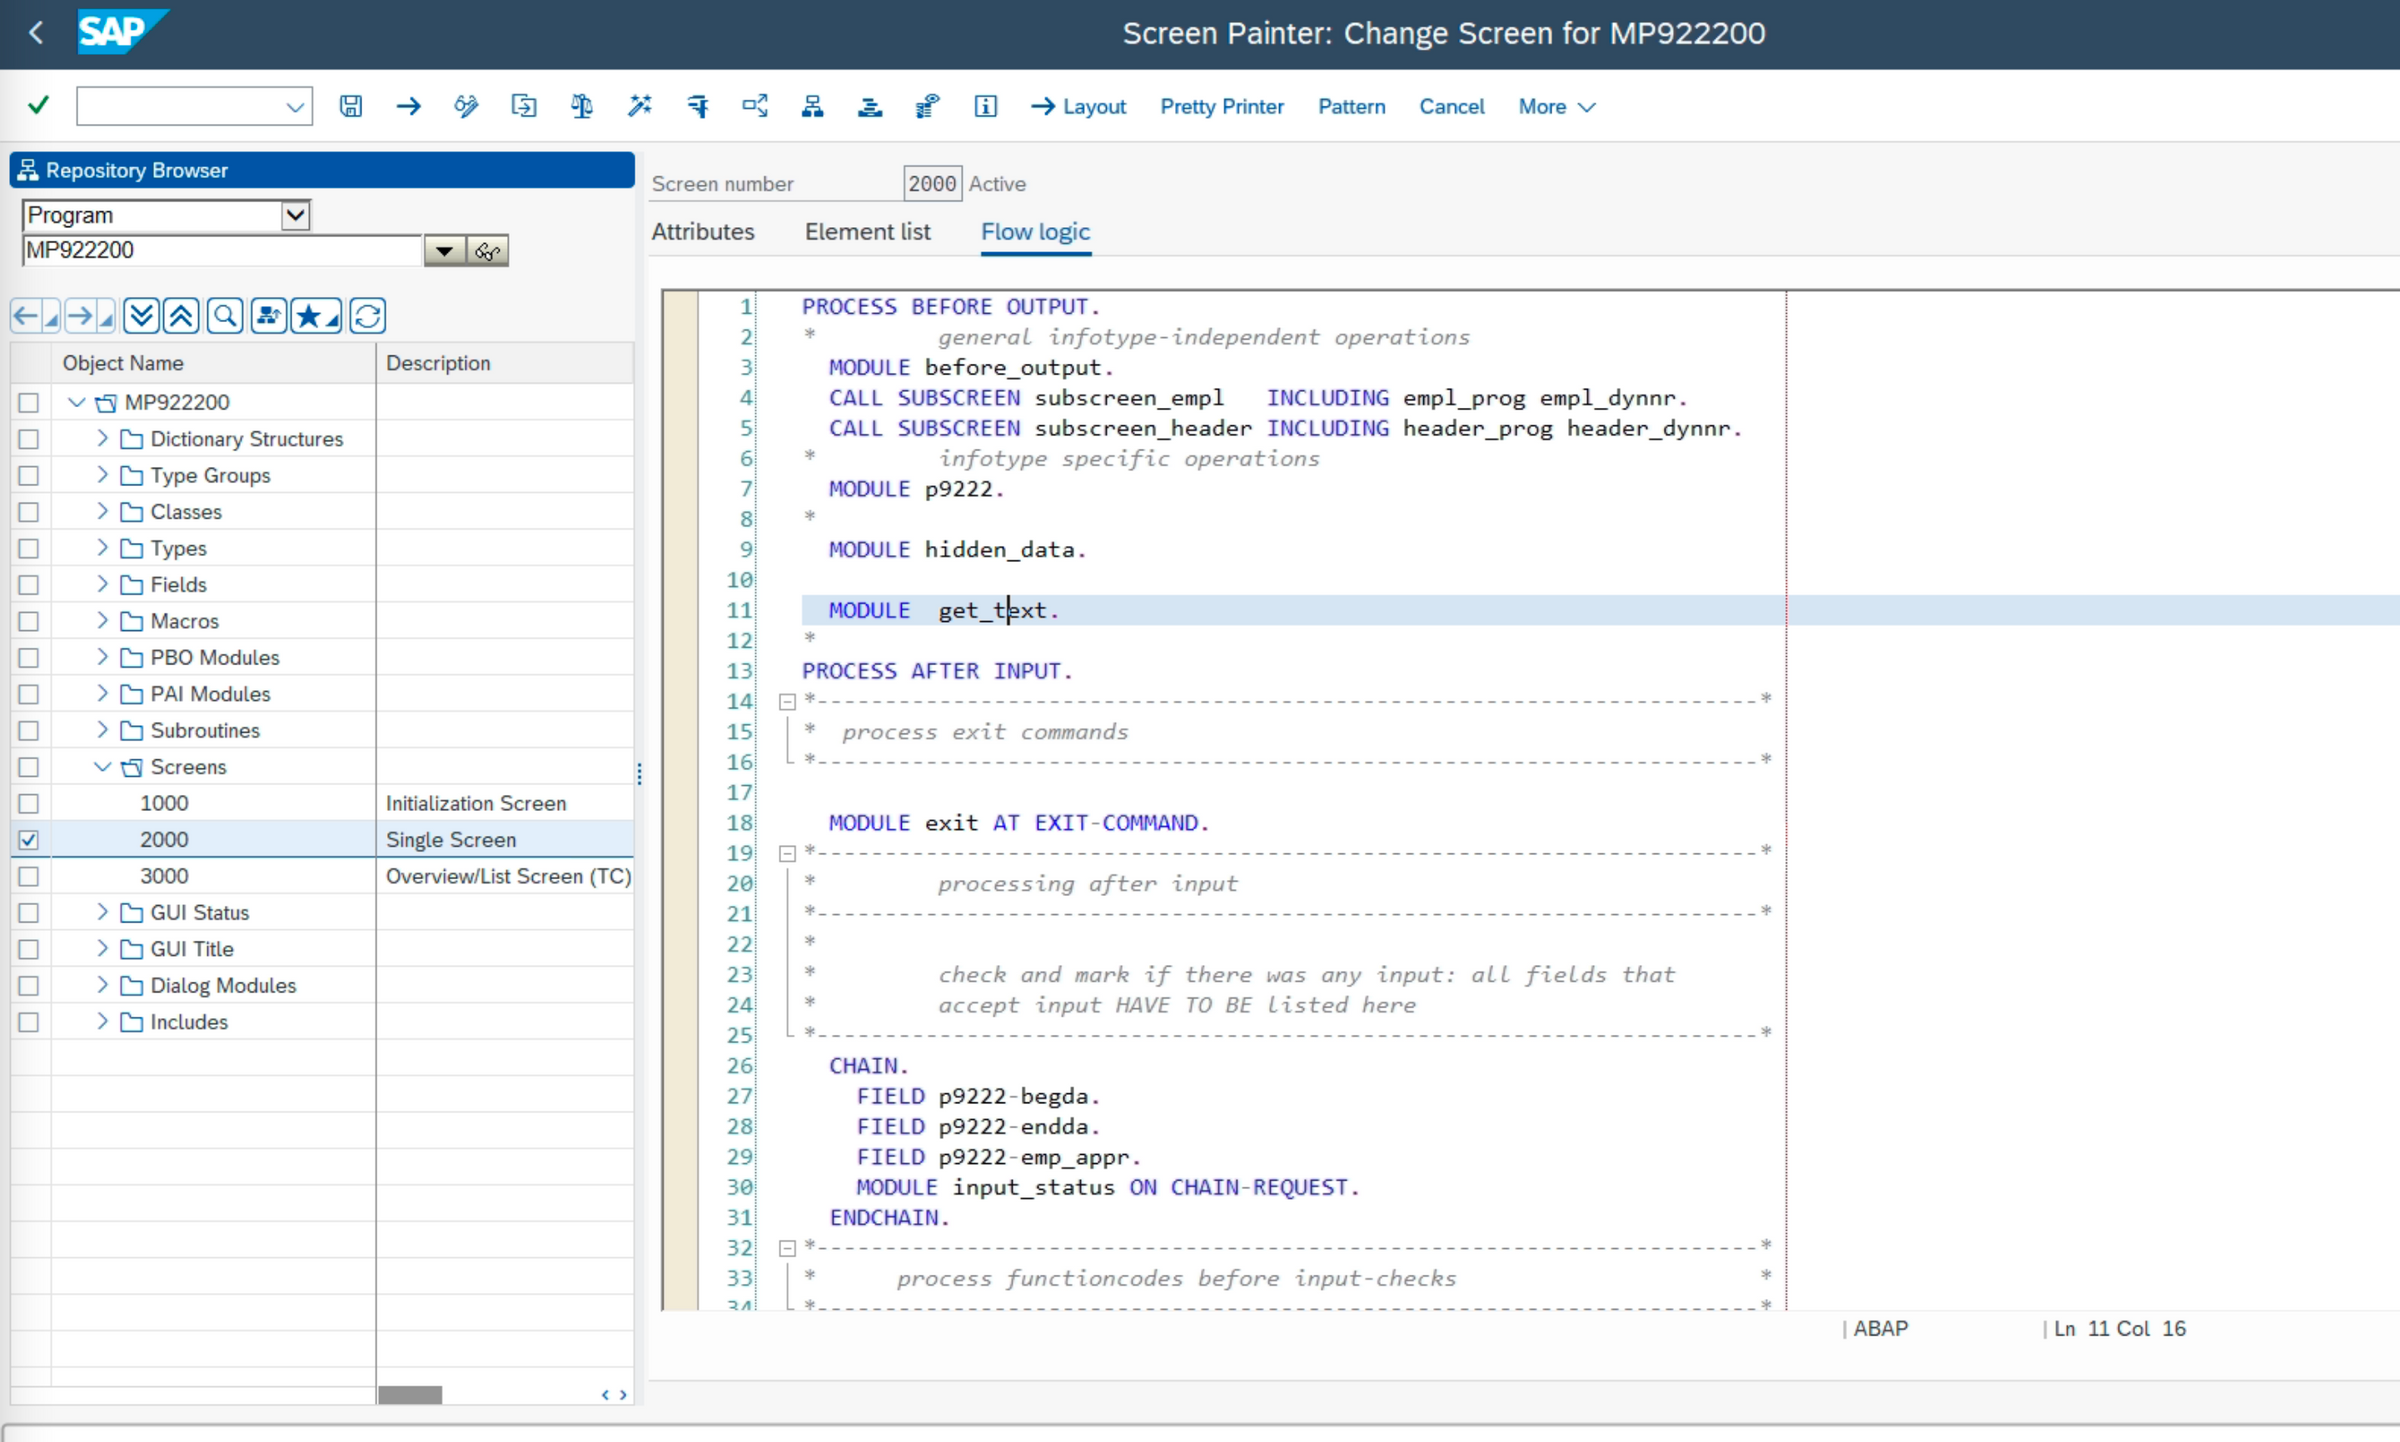Image resolution: width=2400 pixels, height=1442 pixels.
Task: Click the More dropdown menu
Action: pos(1551,106)
